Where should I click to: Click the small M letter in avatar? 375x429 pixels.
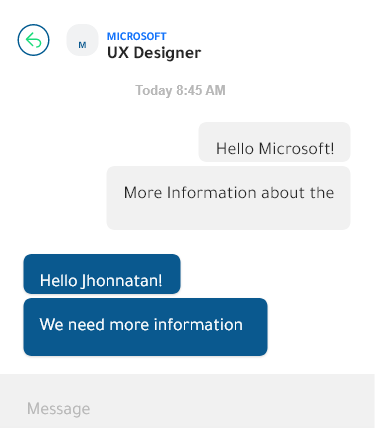pos(82,45)
